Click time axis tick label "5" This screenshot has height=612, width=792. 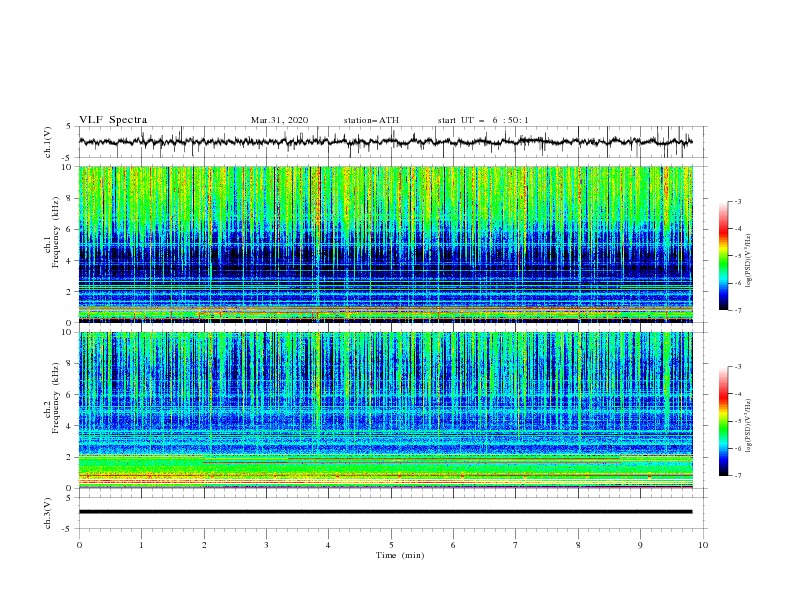391,545
